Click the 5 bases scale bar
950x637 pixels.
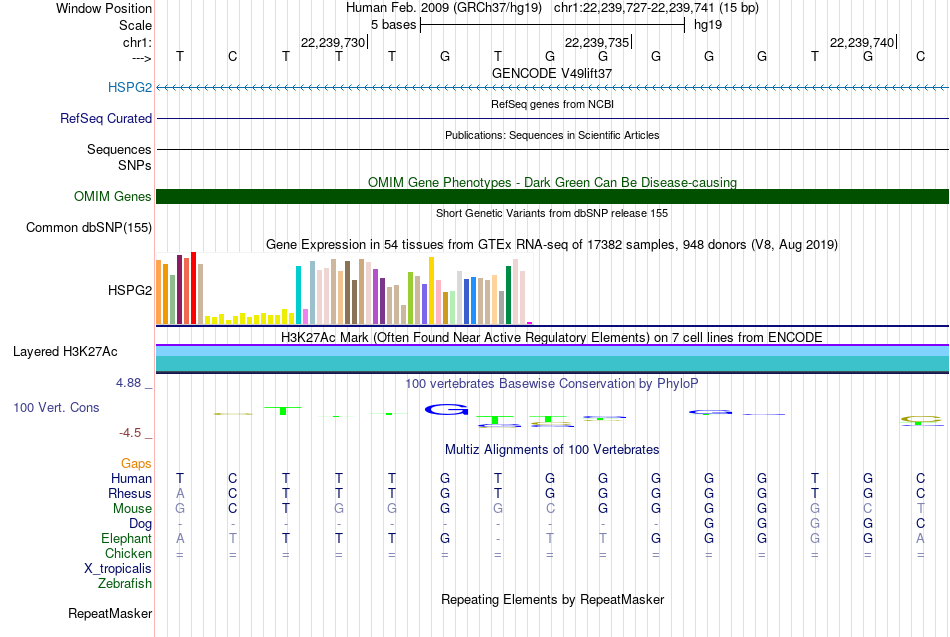click(x=552, y=24)
